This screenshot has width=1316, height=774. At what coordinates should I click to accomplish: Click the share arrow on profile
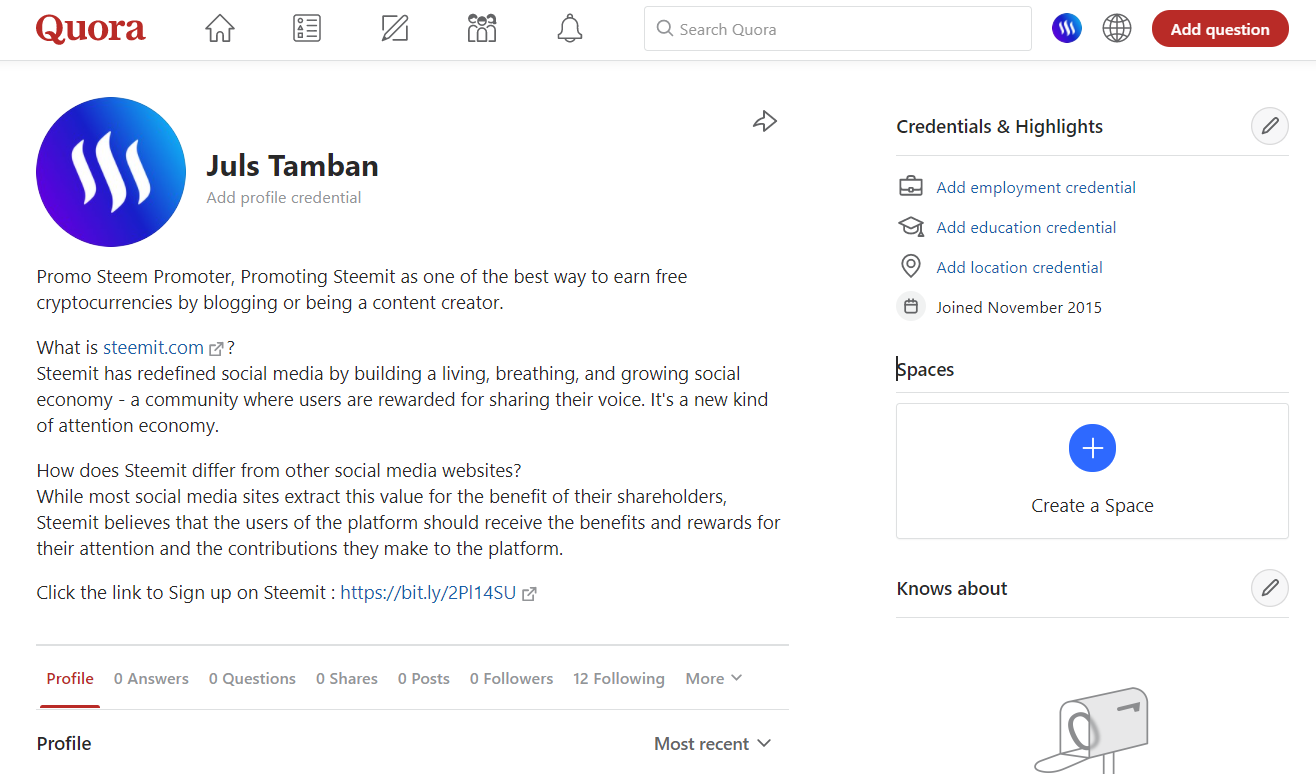(x=765, y=121)
